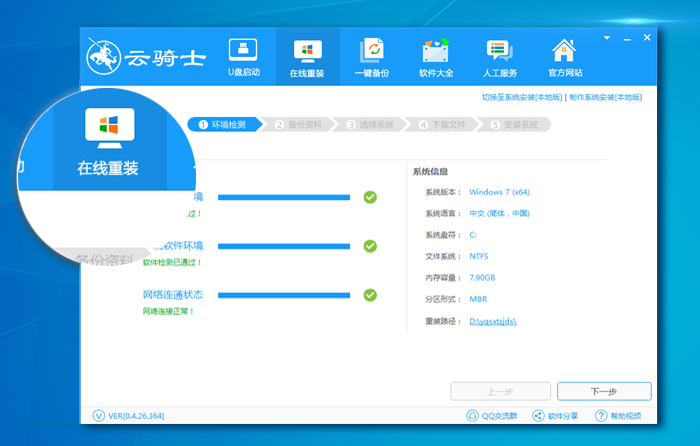Viewport: 700px width, 446px height.
Task: Click the 系统信息 heading
Action: click(430, 171)
